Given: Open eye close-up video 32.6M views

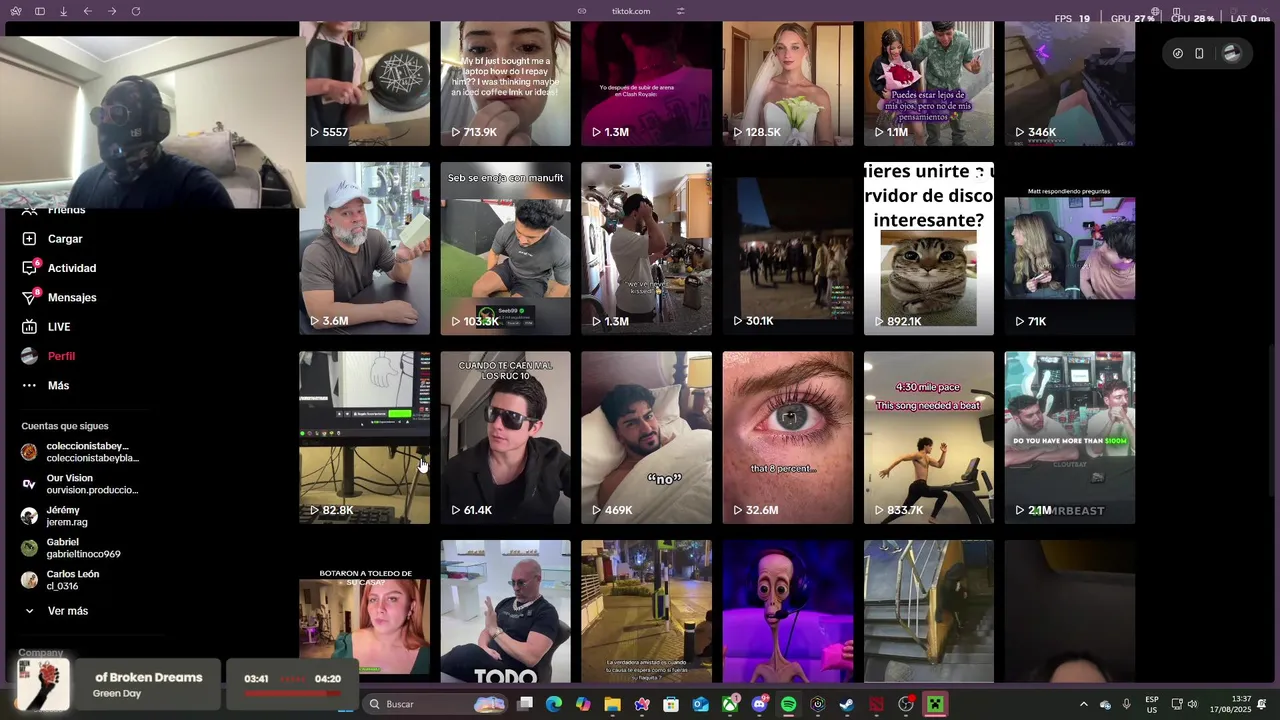Looking at the screenshot, I should 788,437.
